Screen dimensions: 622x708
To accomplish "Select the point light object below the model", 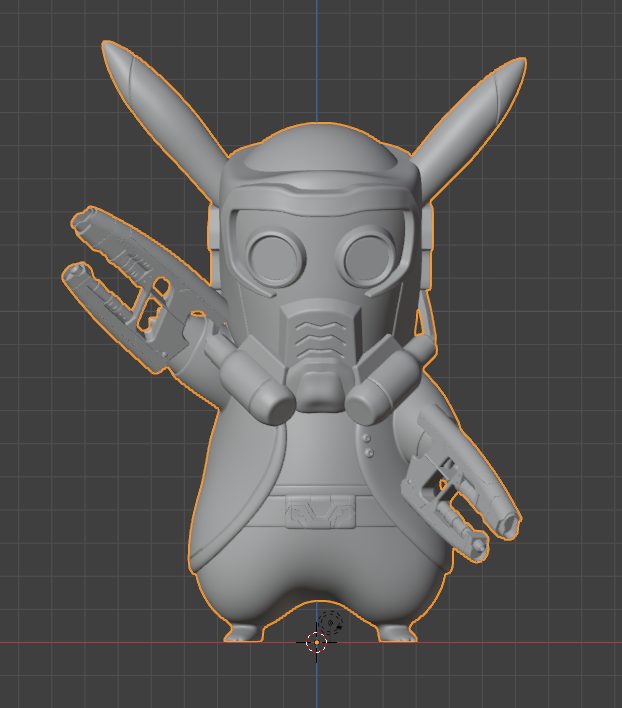I will pos(330,623).
